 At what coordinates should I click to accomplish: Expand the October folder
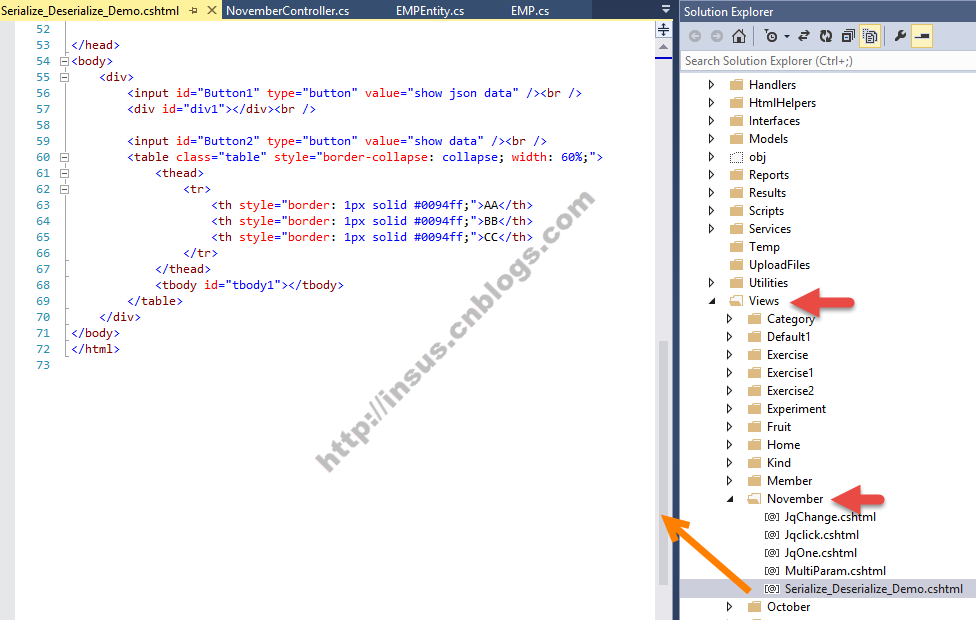click(x=730, y=607)
